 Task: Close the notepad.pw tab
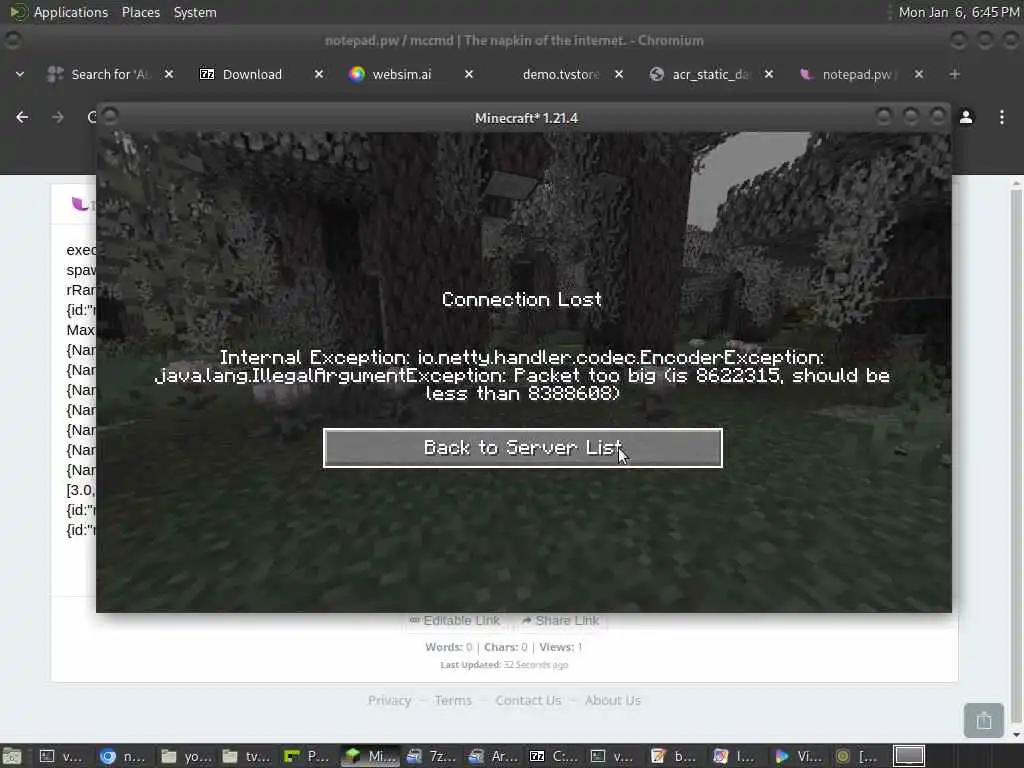(x=919, y=74)
